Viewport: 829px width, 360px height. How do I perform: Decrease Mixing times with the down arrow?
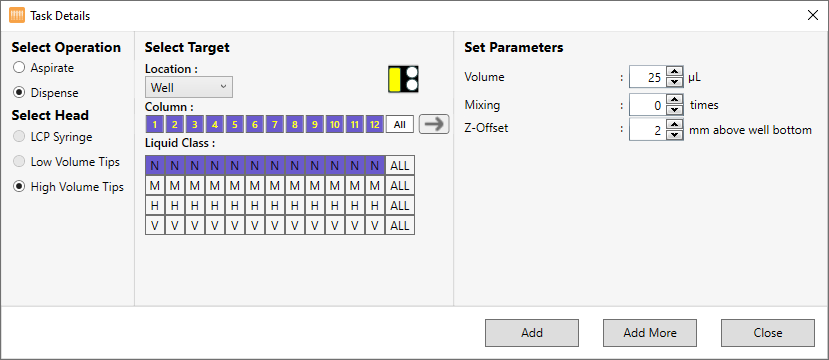pyautogui.click(x=673, y=110)
